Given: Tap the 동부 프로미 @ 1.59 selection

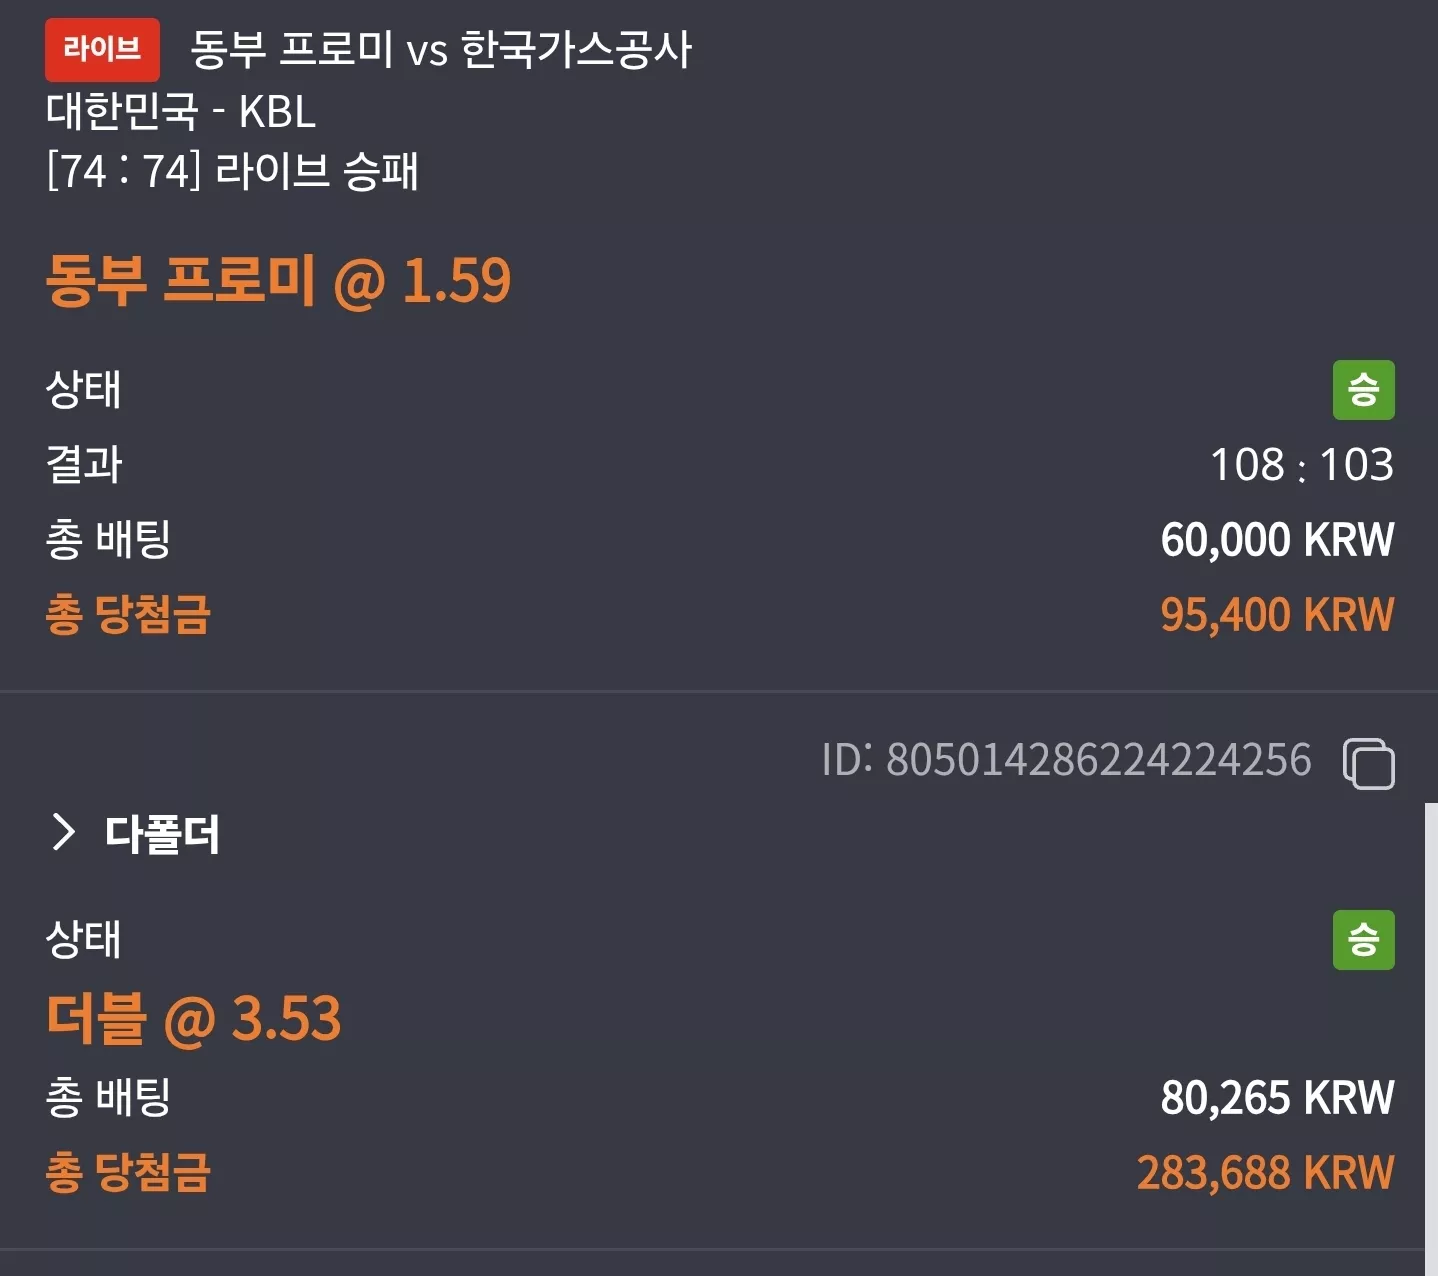Looking at the screenshot, I should tap(278, 280).
